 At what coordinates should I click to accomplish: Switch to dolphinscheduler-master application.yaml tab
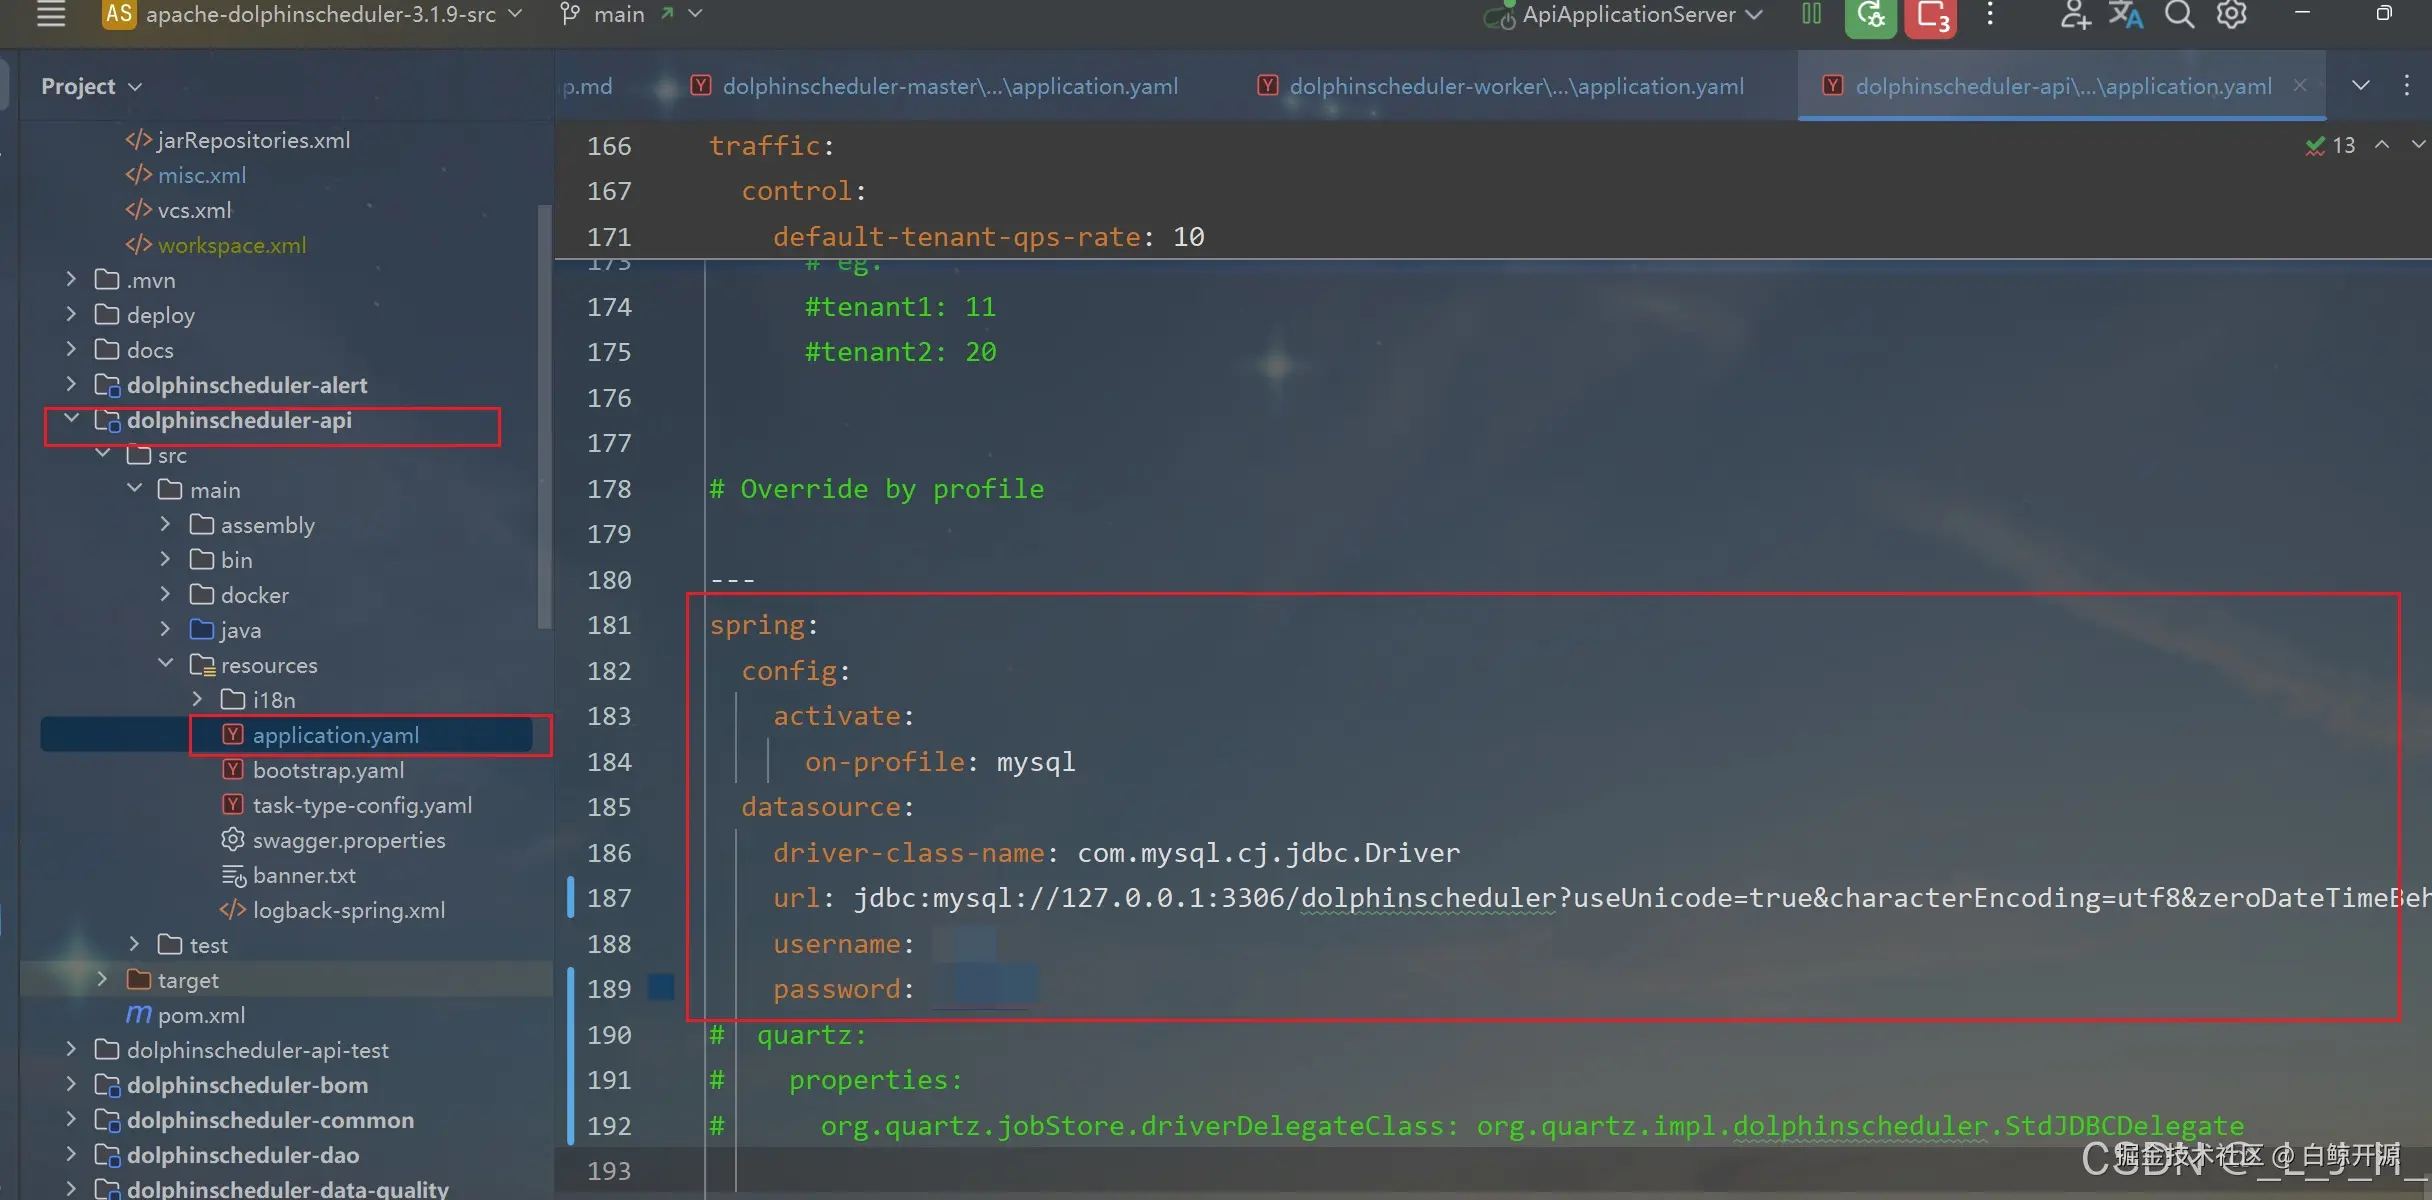click(949, 86)
